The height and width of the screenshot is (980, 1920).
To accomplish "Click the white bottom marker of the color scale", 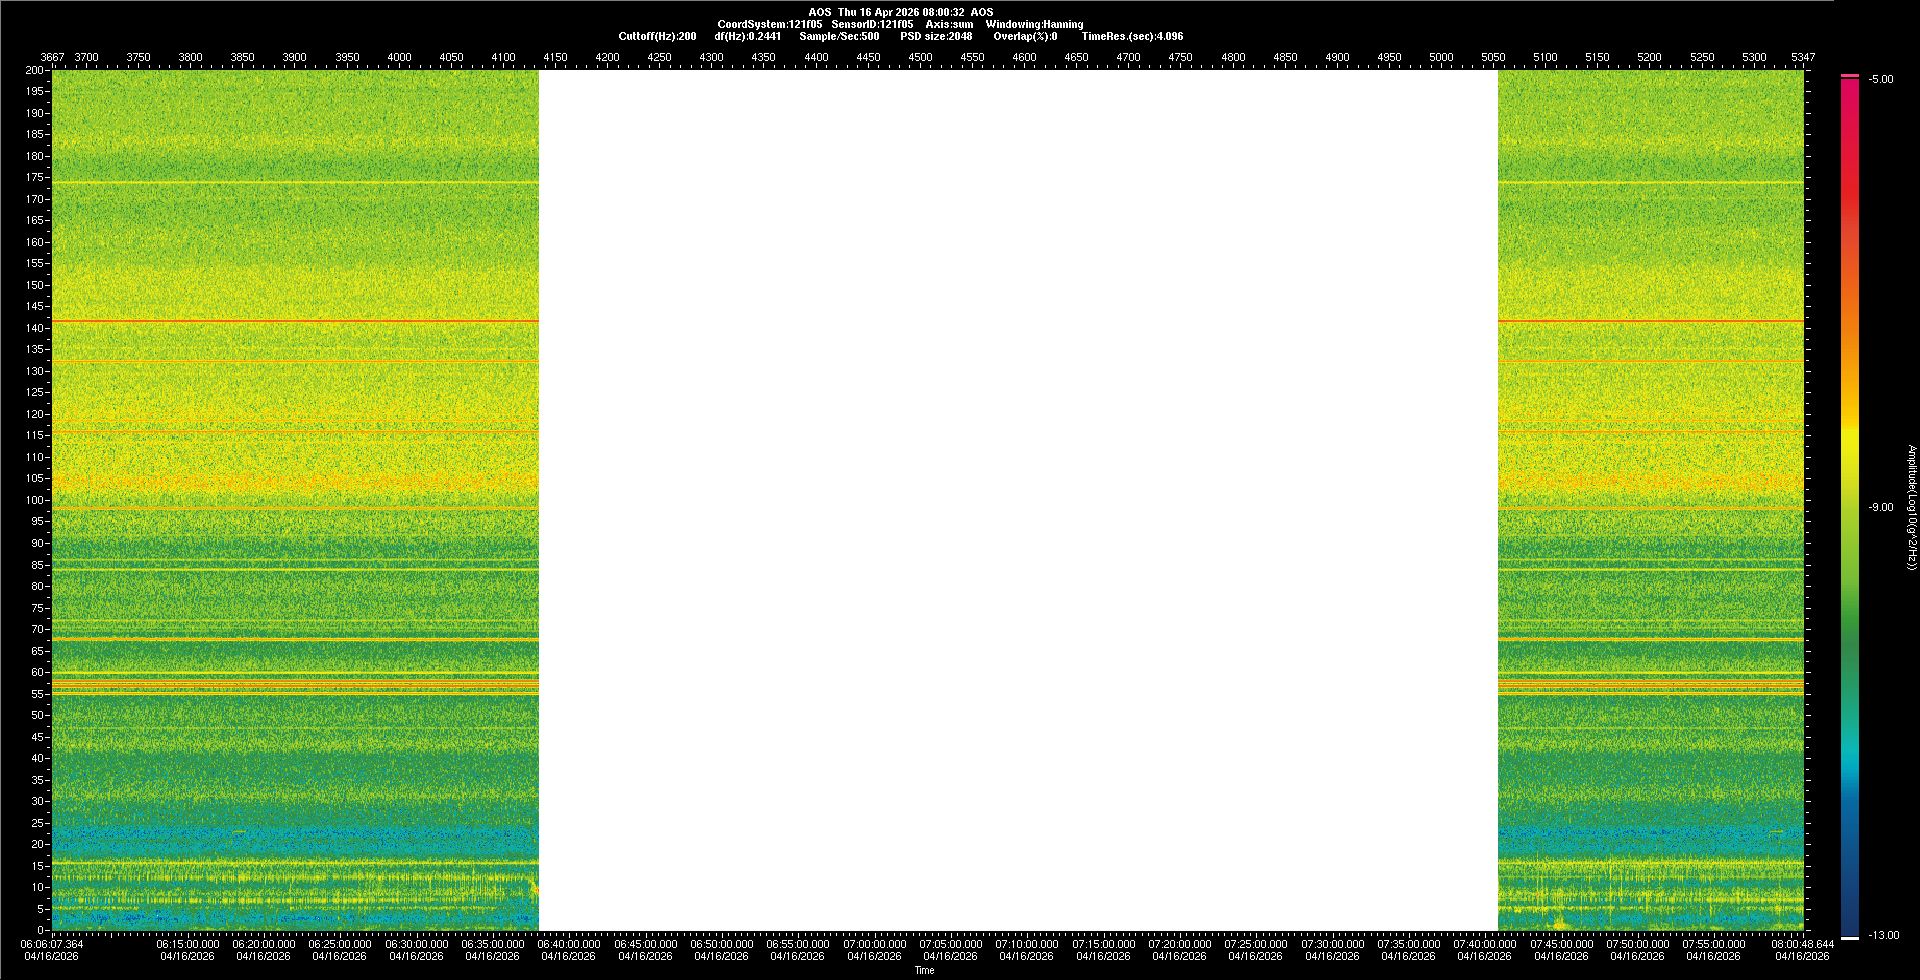I will click(1850, 938).
